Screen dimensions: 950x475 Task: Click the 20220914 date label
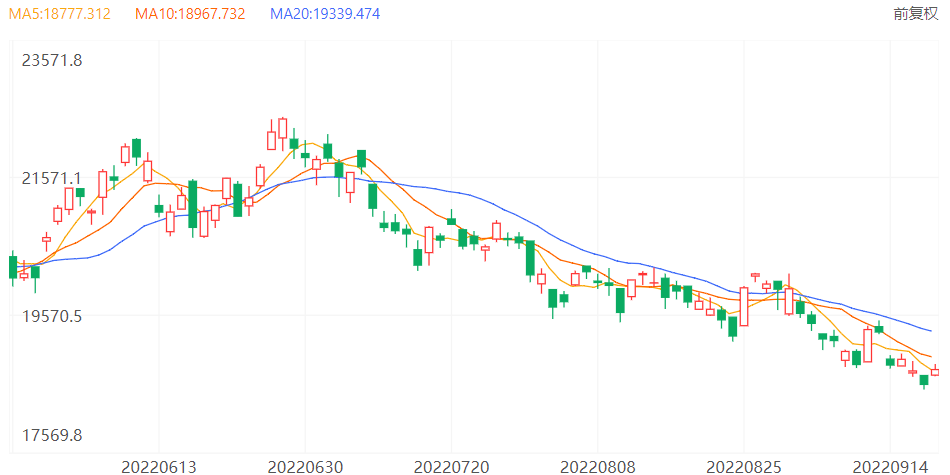[x=890, y=467]
